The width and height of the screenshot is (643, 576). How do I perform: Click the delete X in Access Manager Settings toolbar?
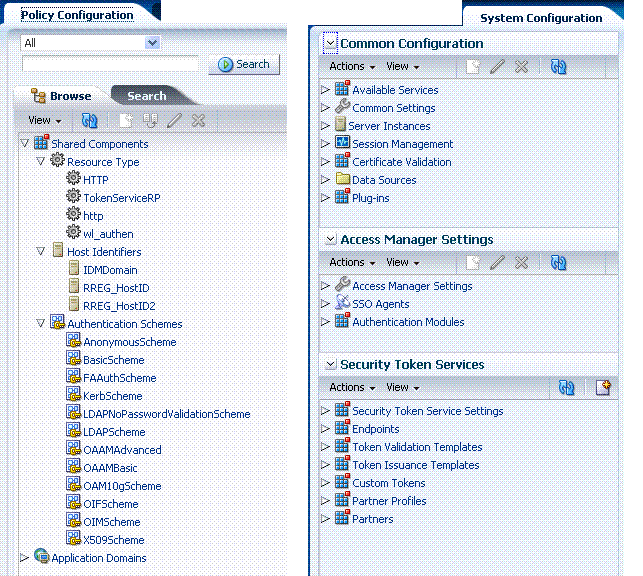521,262
